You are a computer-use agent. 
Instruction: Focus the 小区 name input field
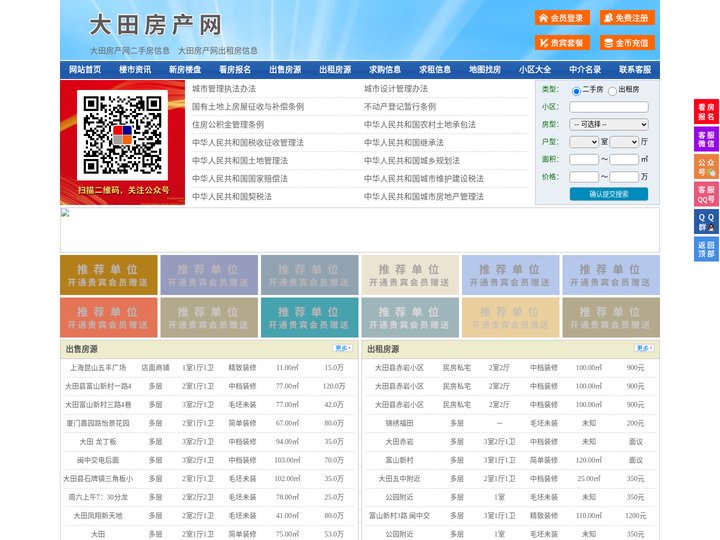(x=609, y=107)
